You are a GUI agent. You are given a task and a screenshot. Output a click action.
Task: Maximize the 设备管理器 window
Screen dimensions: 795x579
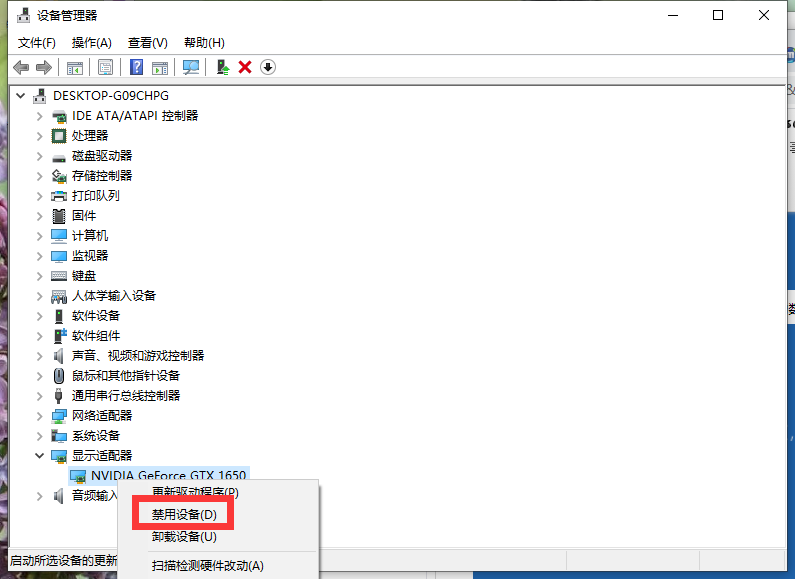(718, 15)
